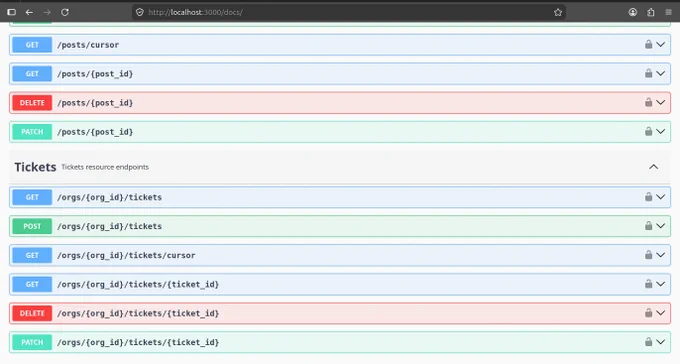Screen dimensions: 680x364
Task: Click the GET badge on /orgs/{org_id}/tickets/cursor
Action: pyautogui.click(x=32, y=255)
